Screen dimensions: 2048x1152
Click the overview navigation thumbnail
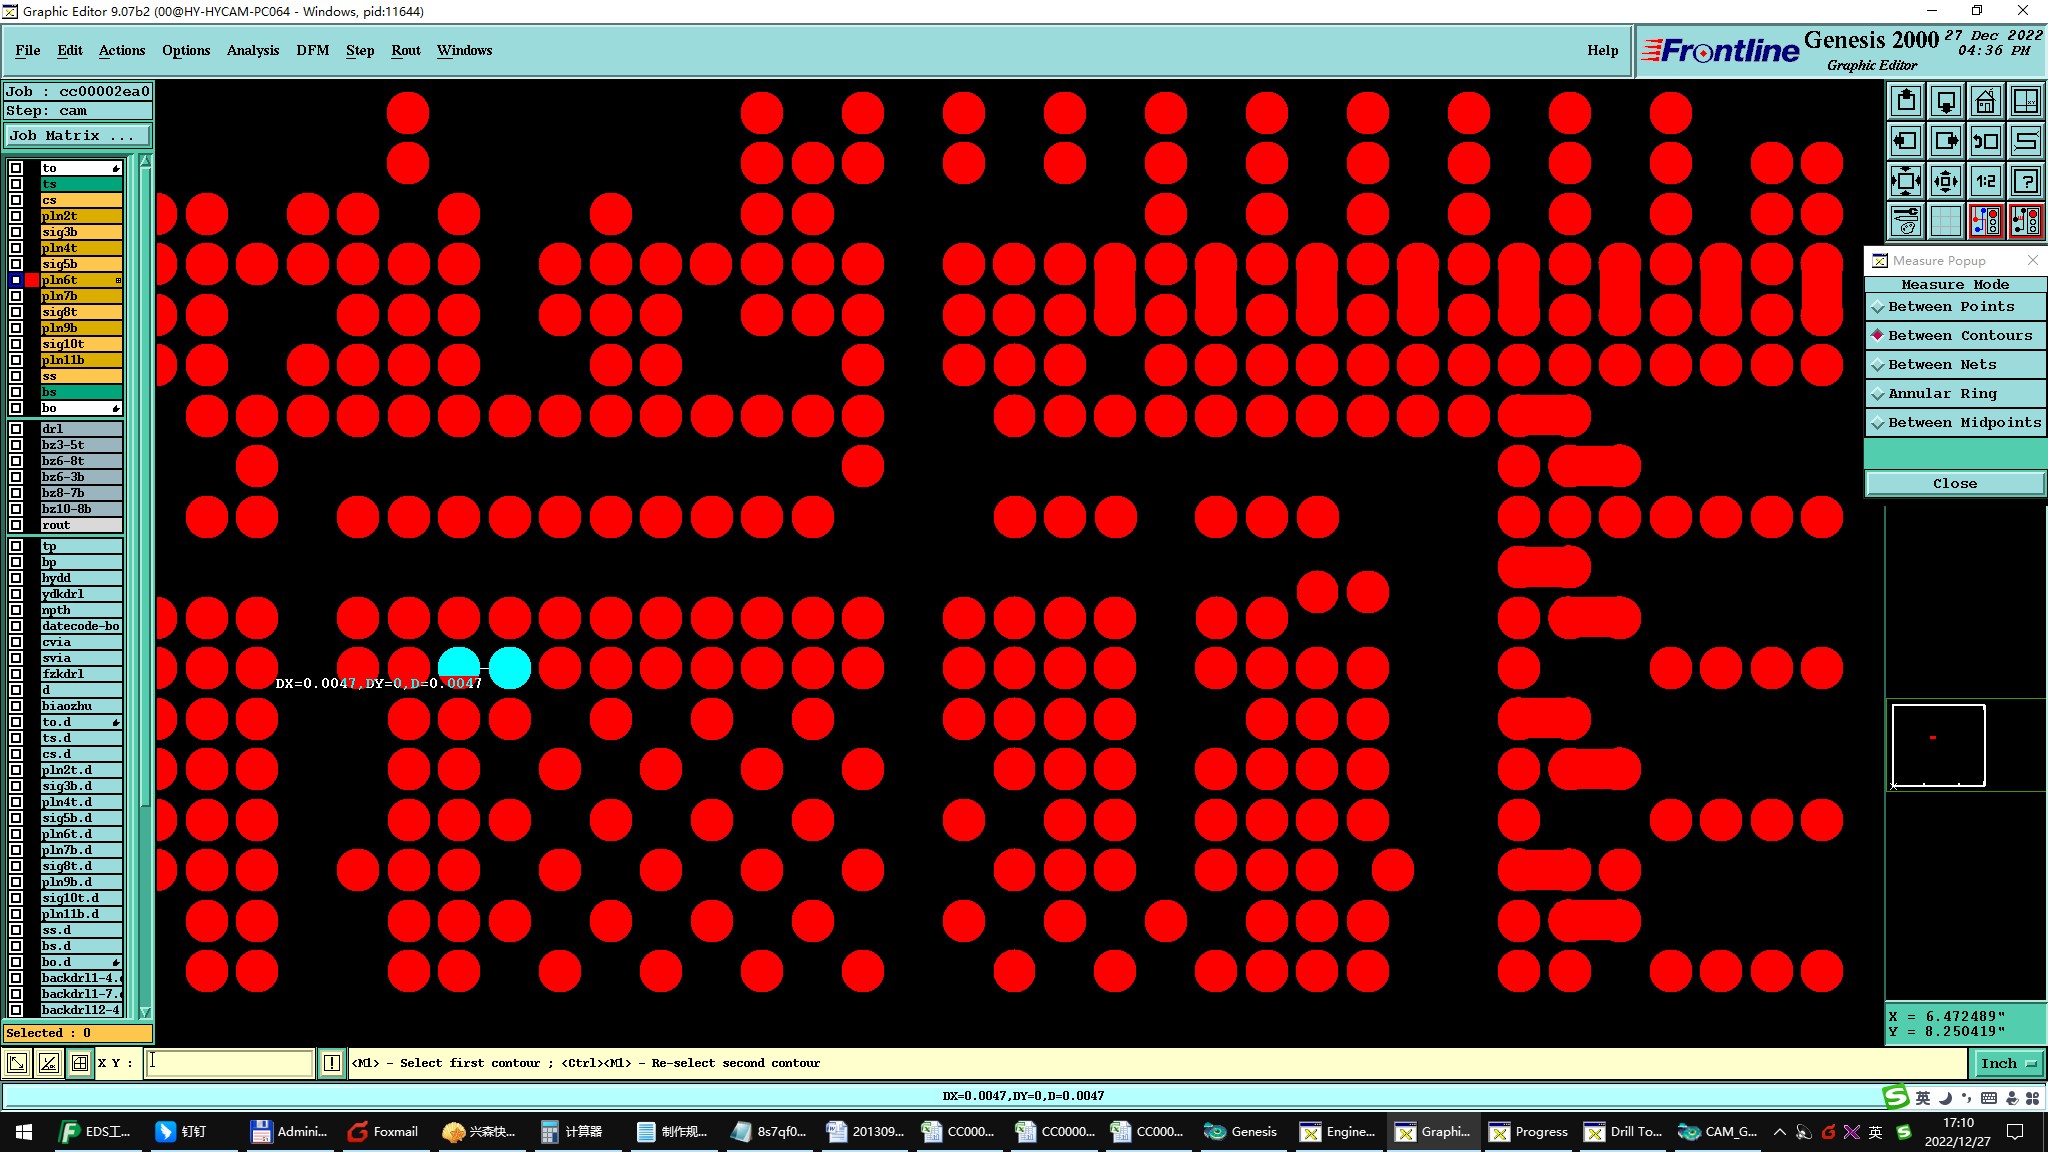tap(1938, 745)
